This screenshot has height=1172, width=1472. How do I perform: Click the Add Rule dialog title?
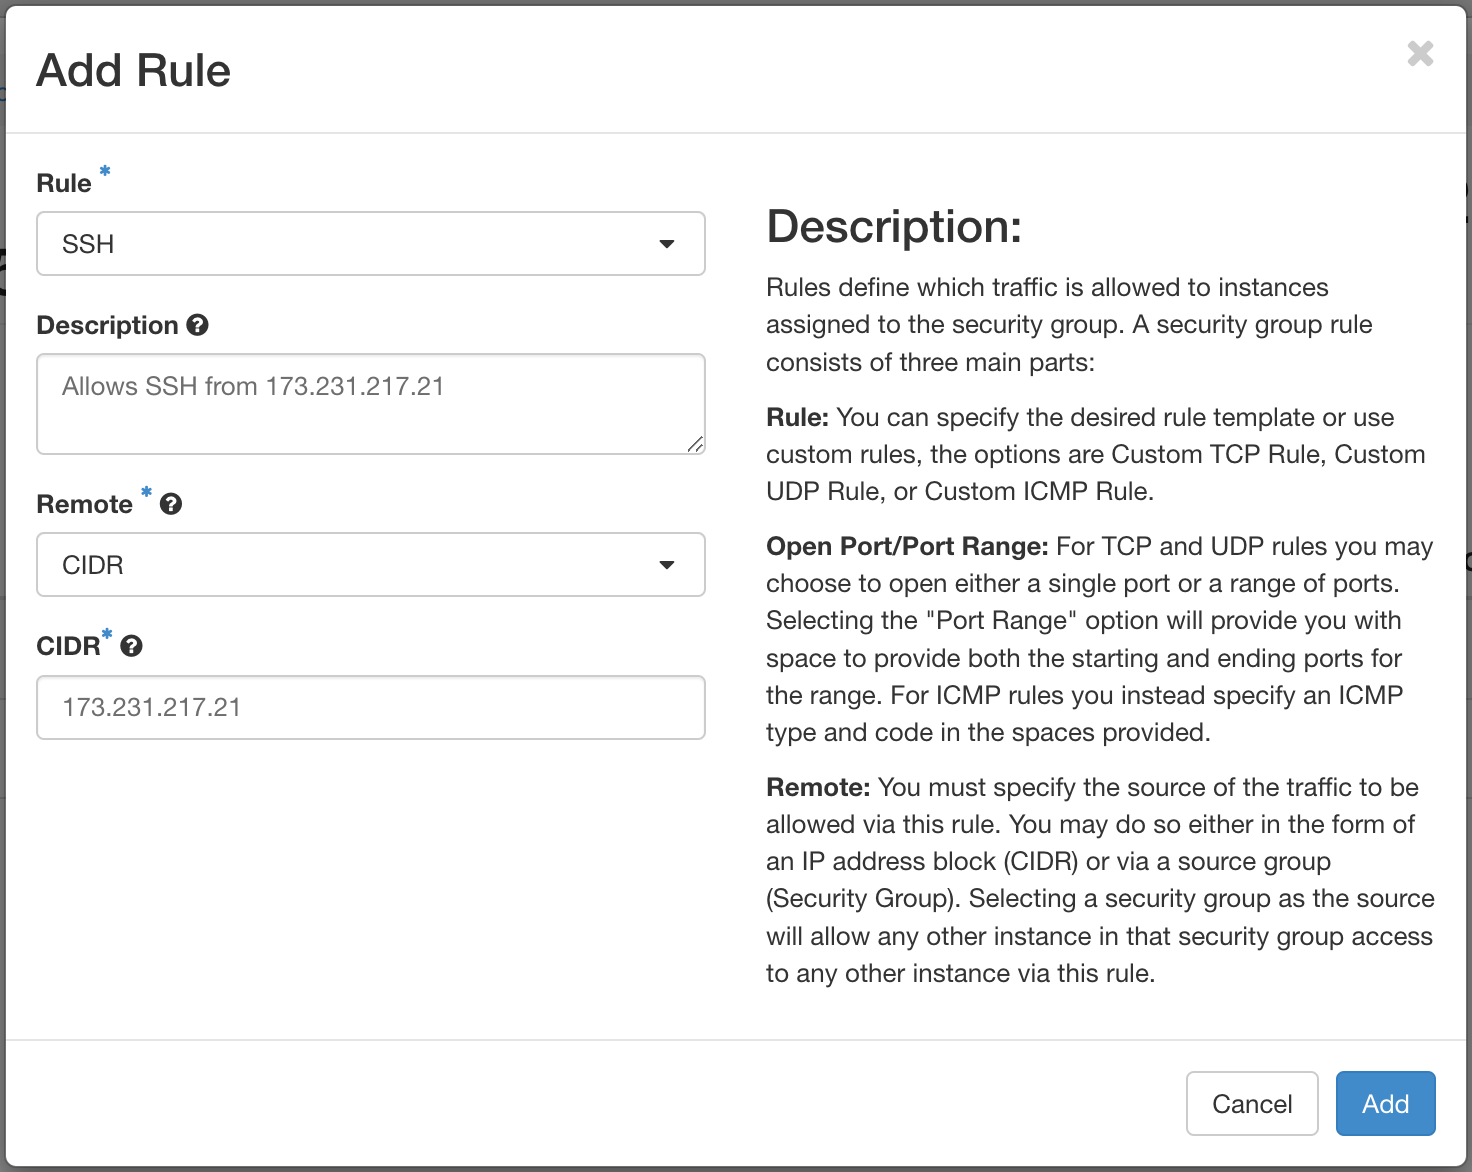pos(133,69)
